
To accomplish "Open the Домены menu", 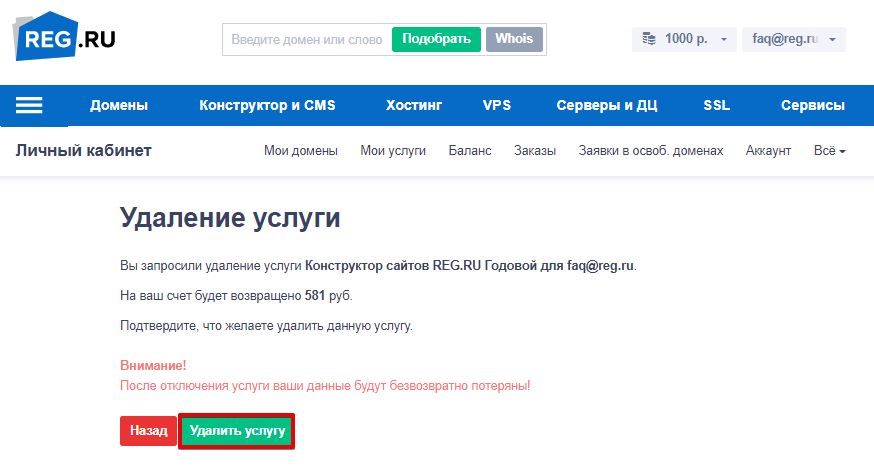I will point(119,105).
